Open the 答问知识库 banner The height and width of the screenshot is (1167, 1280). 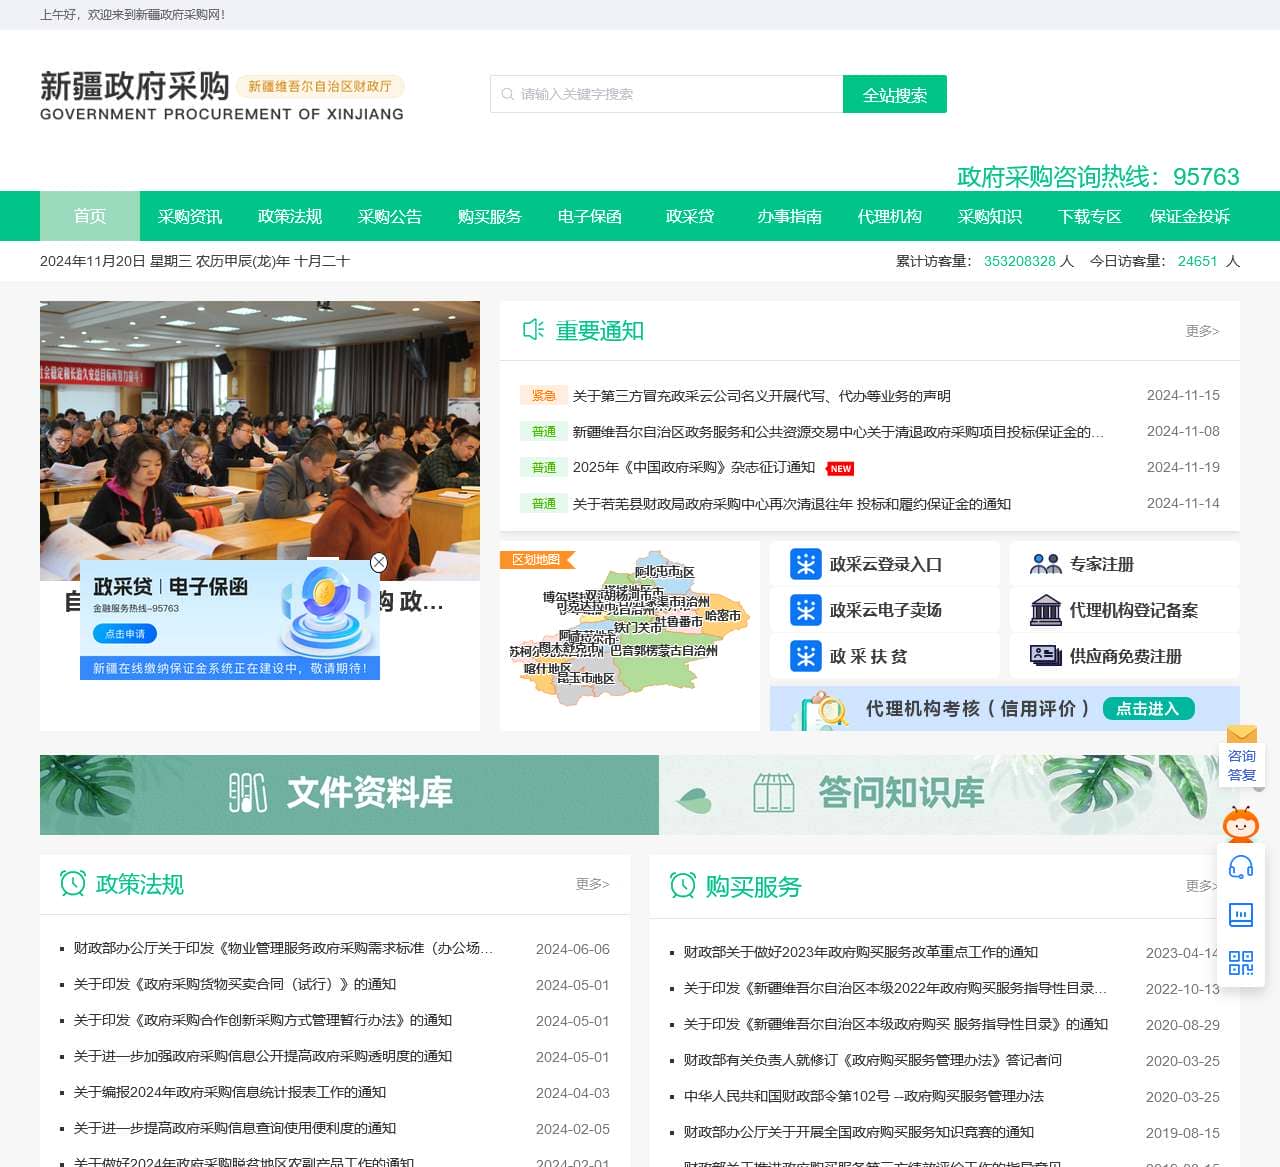(x=949, y=795)
